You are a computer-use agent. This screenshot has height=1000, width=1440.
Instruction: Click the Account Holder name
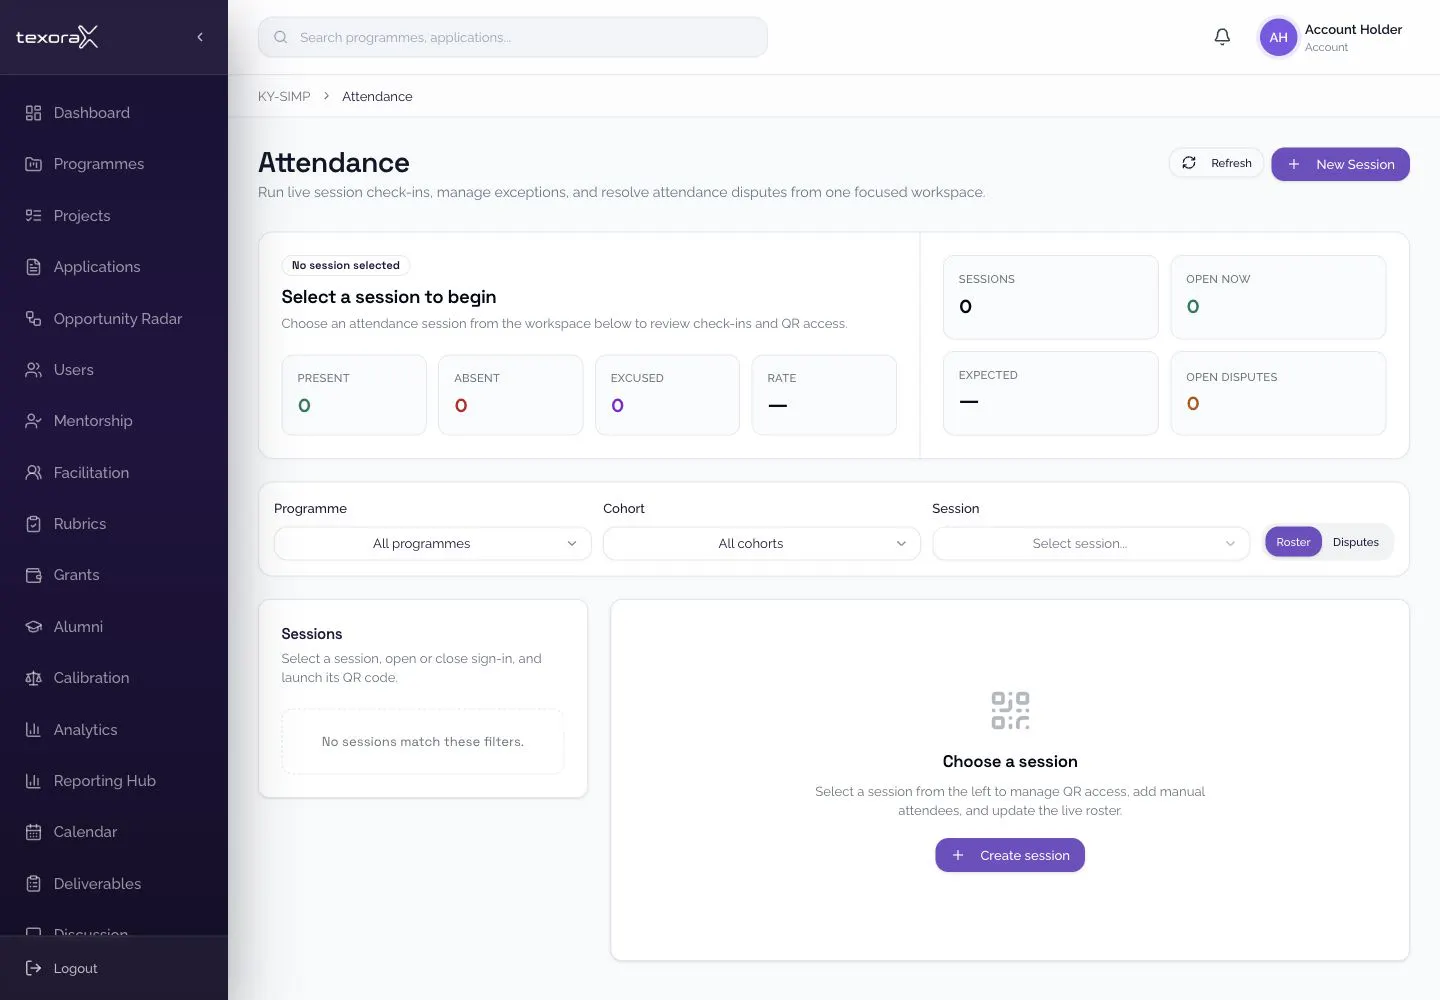pos(1353,29)
